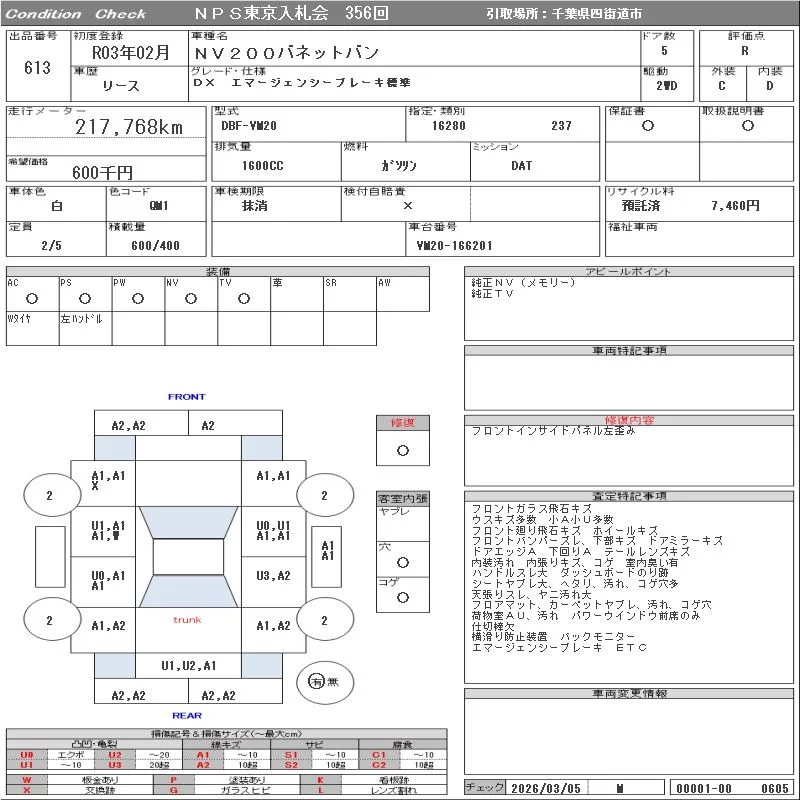This screenshot has width=800, height=800.
Task: Click the Condition Check title
Action: (76, 14)
